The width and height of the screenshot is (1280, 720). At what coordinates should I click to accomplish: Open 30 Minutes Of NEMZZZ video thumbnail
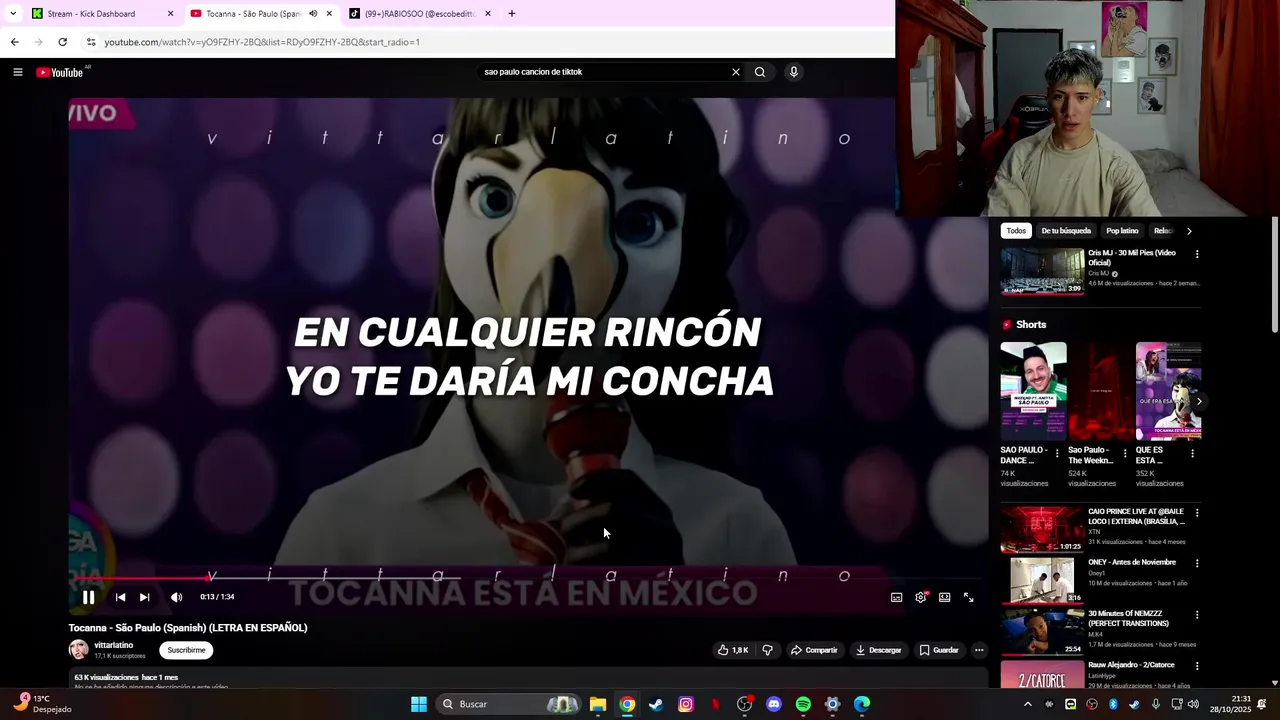pos(1042,632)
